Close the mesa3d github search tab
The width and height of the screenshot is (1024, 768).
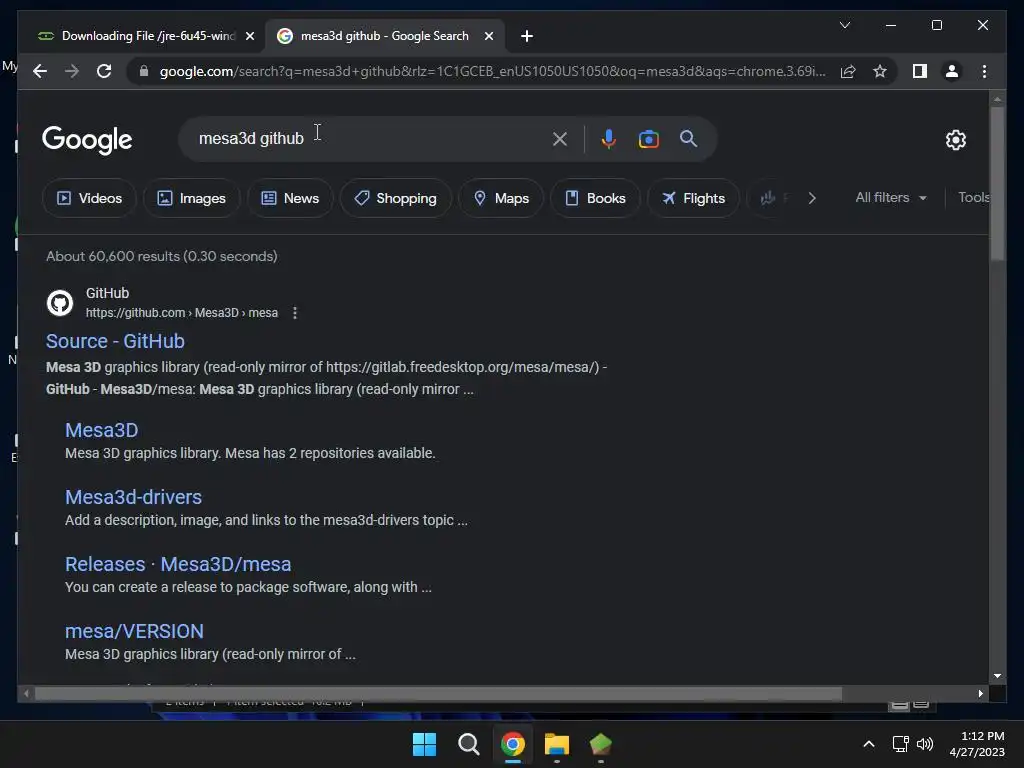point(488,36)
